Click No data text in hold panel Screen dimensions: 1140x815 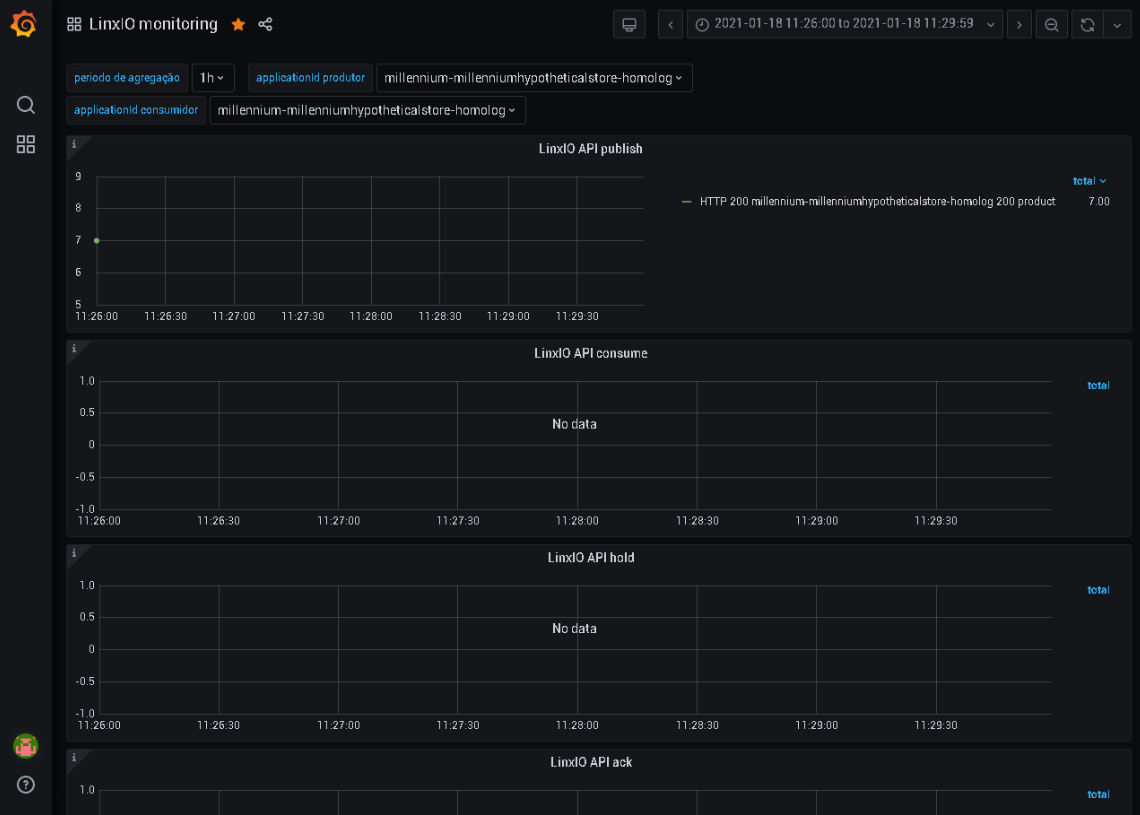click(x=574, y=628)
